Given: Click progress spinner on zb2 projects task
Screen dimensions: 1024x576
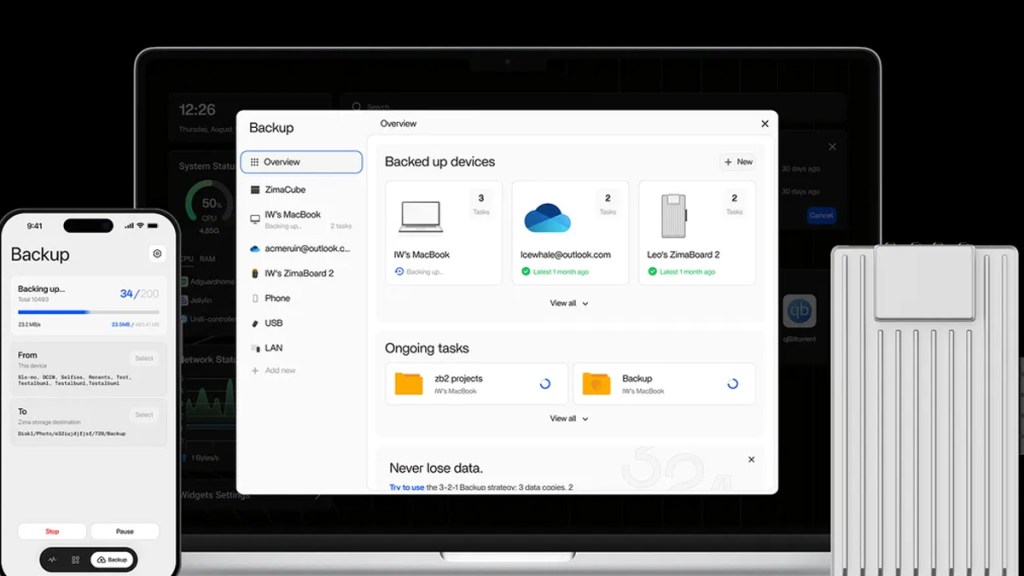Looking at the screenshot, I should 545,384.
